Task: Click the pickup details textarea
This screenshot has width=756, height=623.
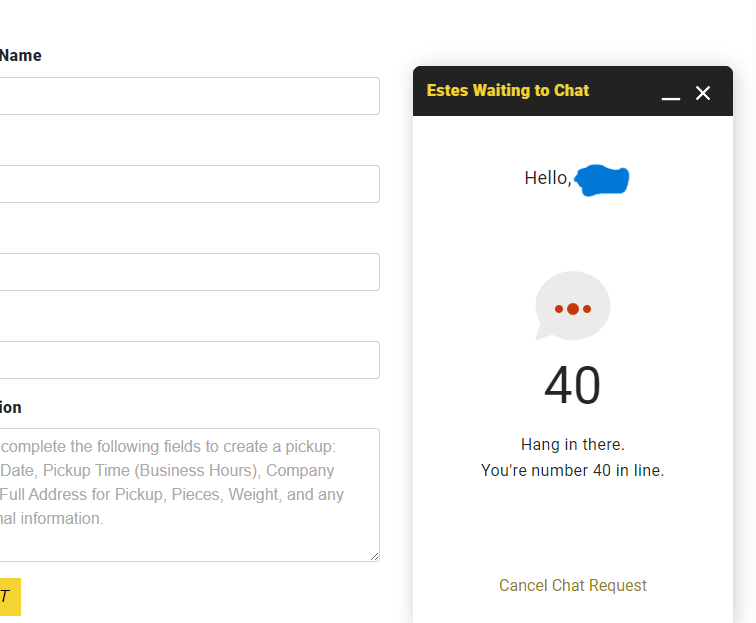Action: pos(188,494)
